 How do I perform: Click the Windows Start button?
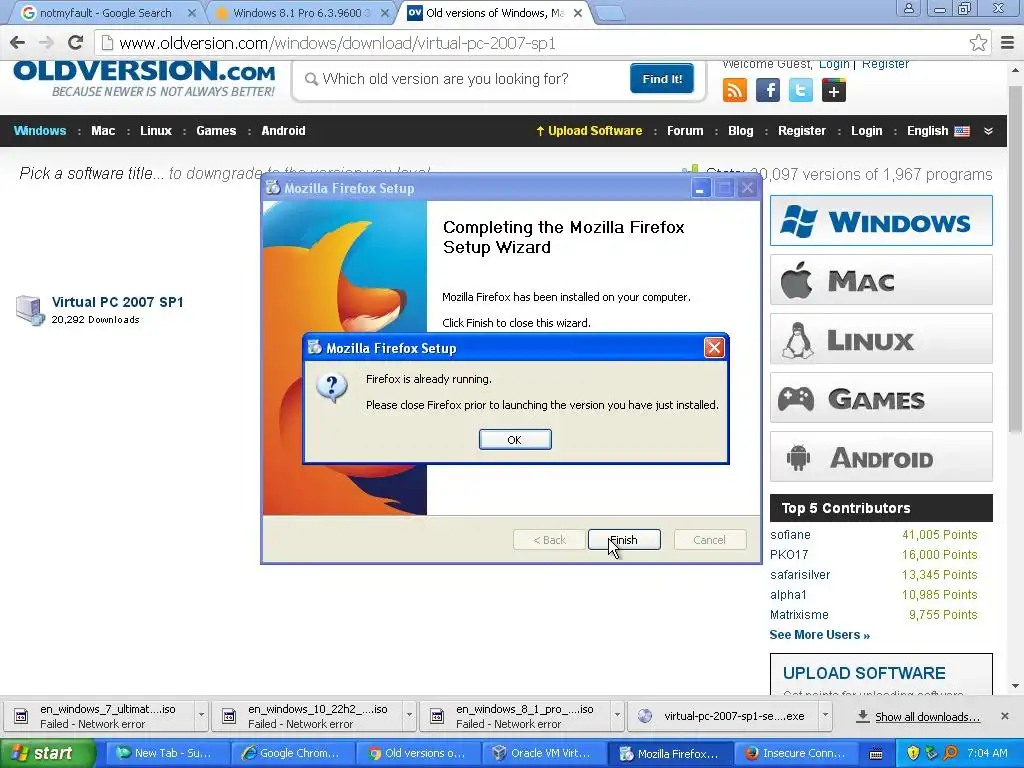[47, 753]
